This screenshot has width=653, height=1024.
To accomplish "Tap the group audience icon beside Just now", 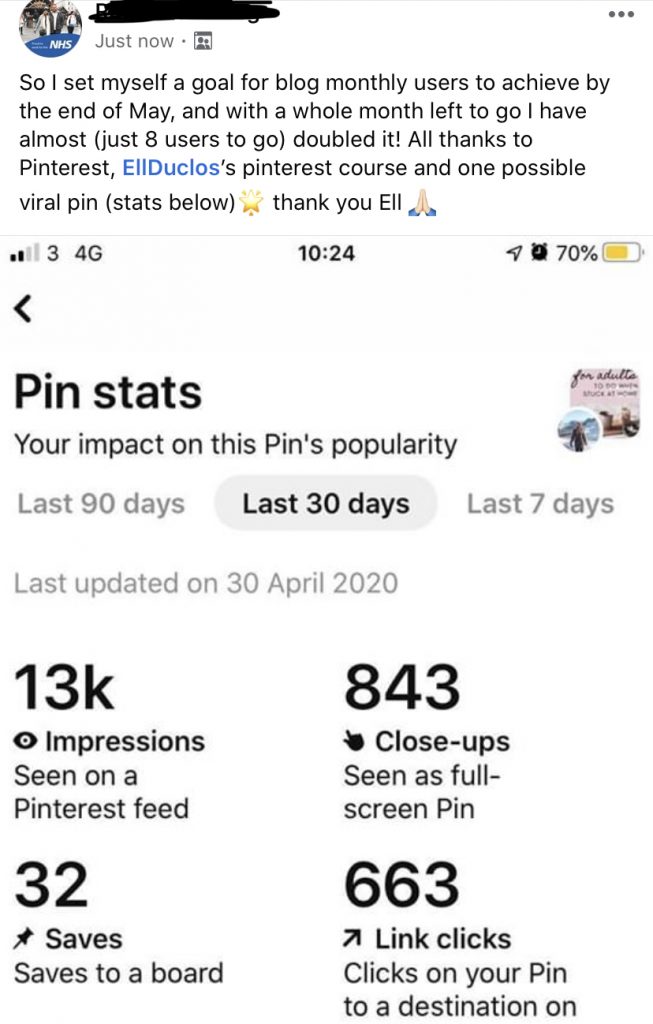I will coord(203,41).
